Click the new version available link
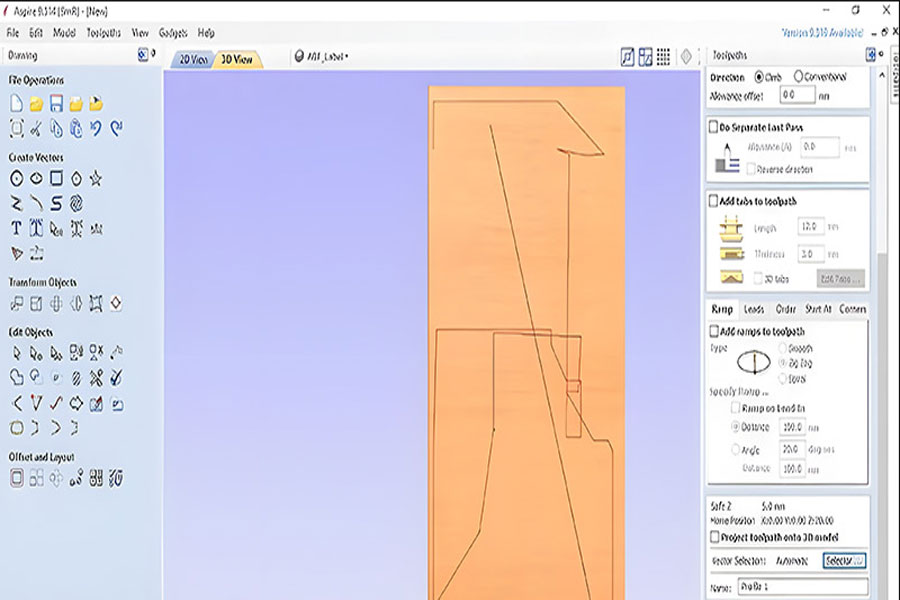900x600 pixels. click(x=822, y=33)
